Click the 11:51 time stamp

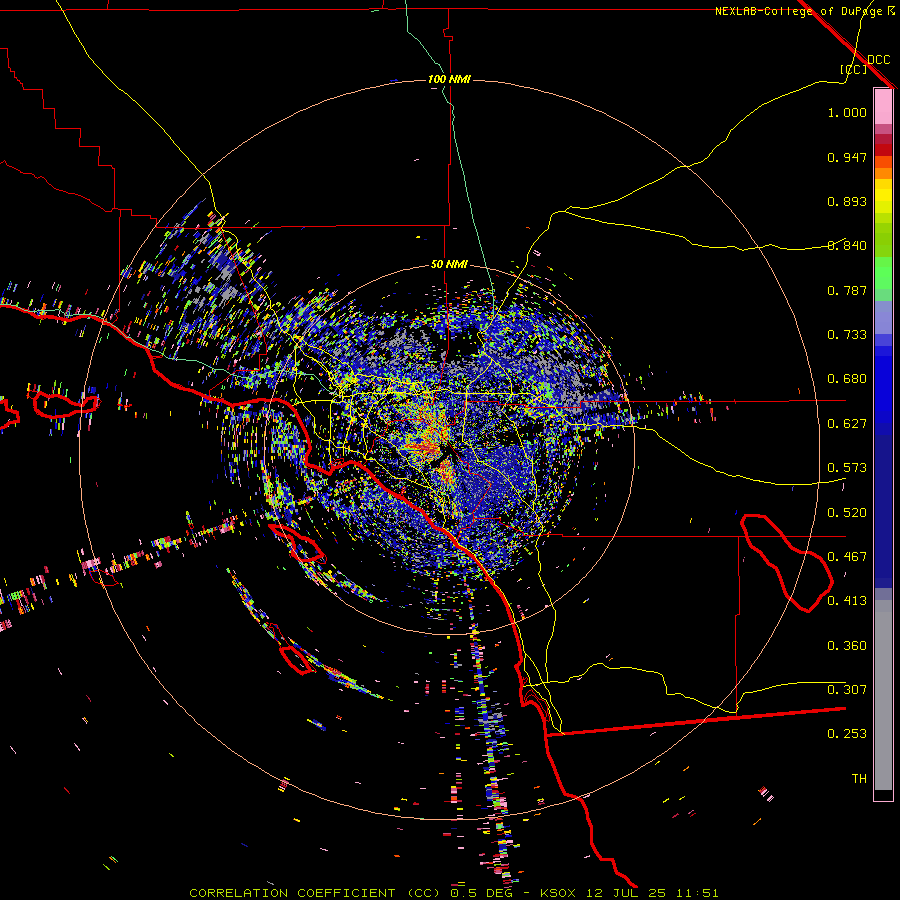697,893
